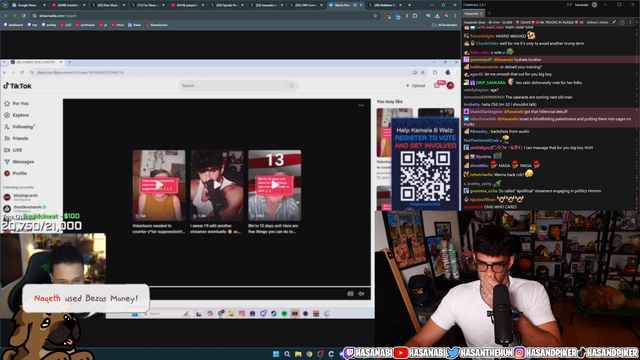Open dashboard bookmark
This screenshot has width=640, height=360.
coord(13,25)
